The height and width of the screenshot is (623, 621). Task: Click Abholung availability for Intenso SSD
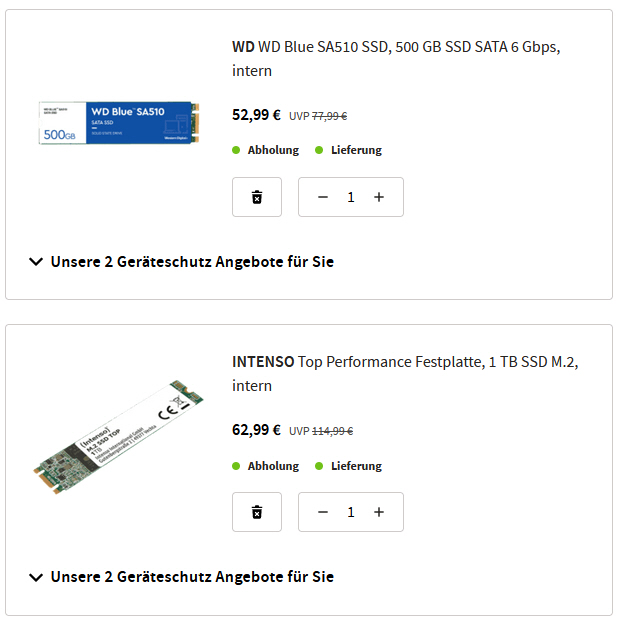(x=272, y=466)
